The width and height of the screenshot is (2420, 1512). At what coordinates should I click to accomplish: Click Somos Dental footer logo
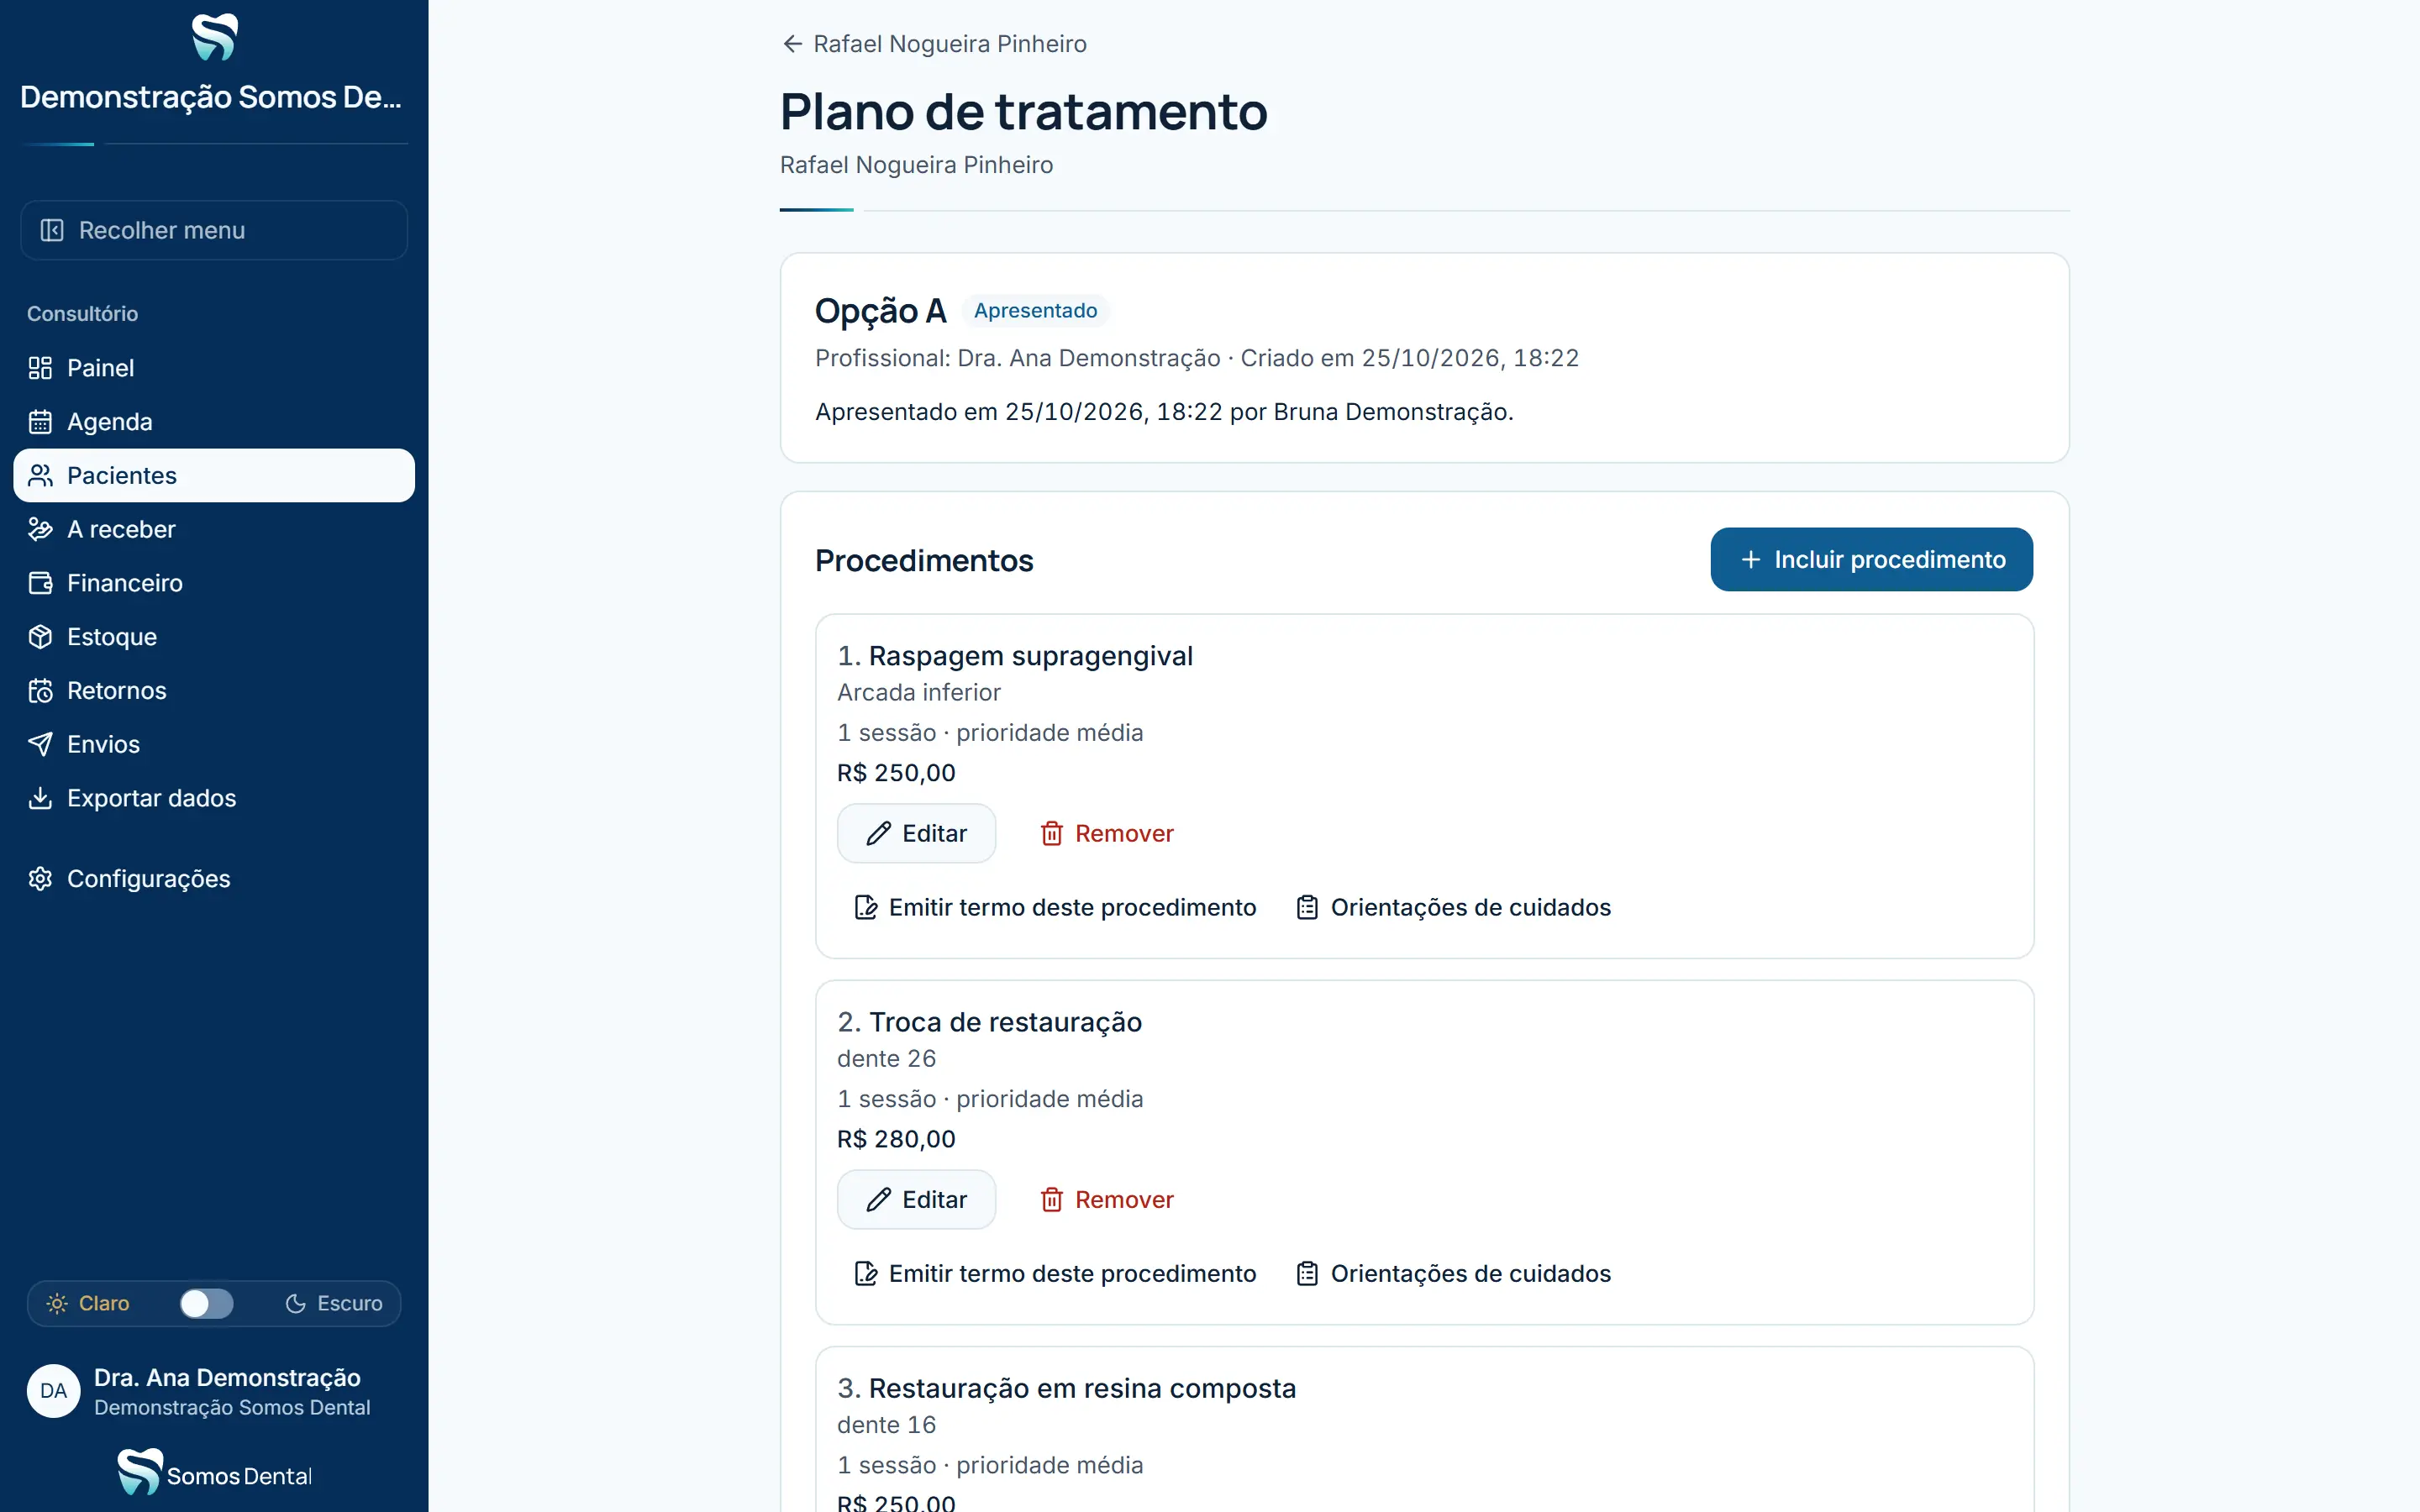(x=214, y=1474)
